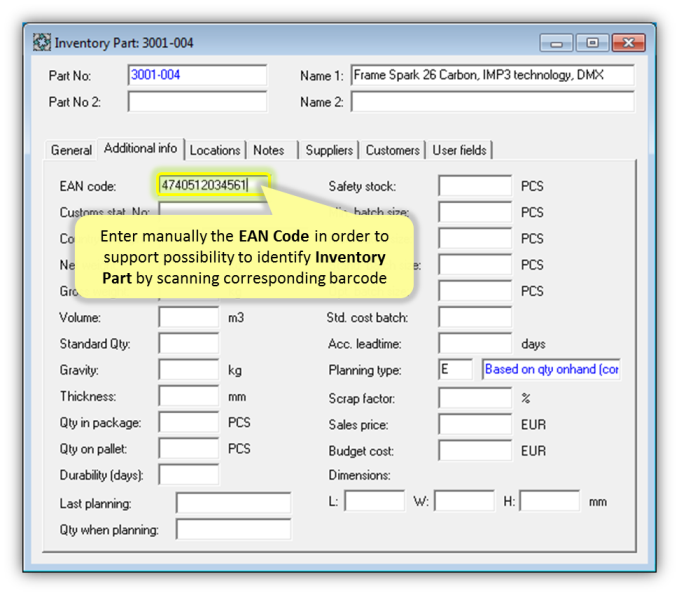Viewport: 679px width, 595px height.
Task: Click the Planning type label
Action: [365, 370]
